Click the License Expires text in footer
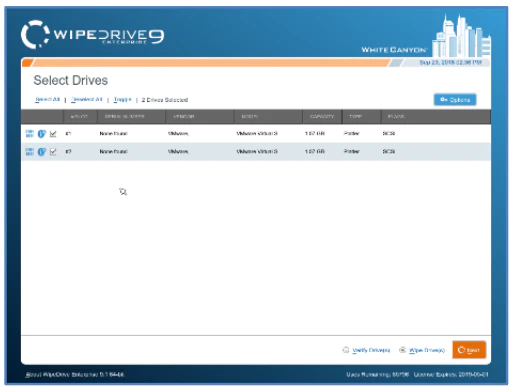Viewport: 519px width, 392px height. [451, 375]
